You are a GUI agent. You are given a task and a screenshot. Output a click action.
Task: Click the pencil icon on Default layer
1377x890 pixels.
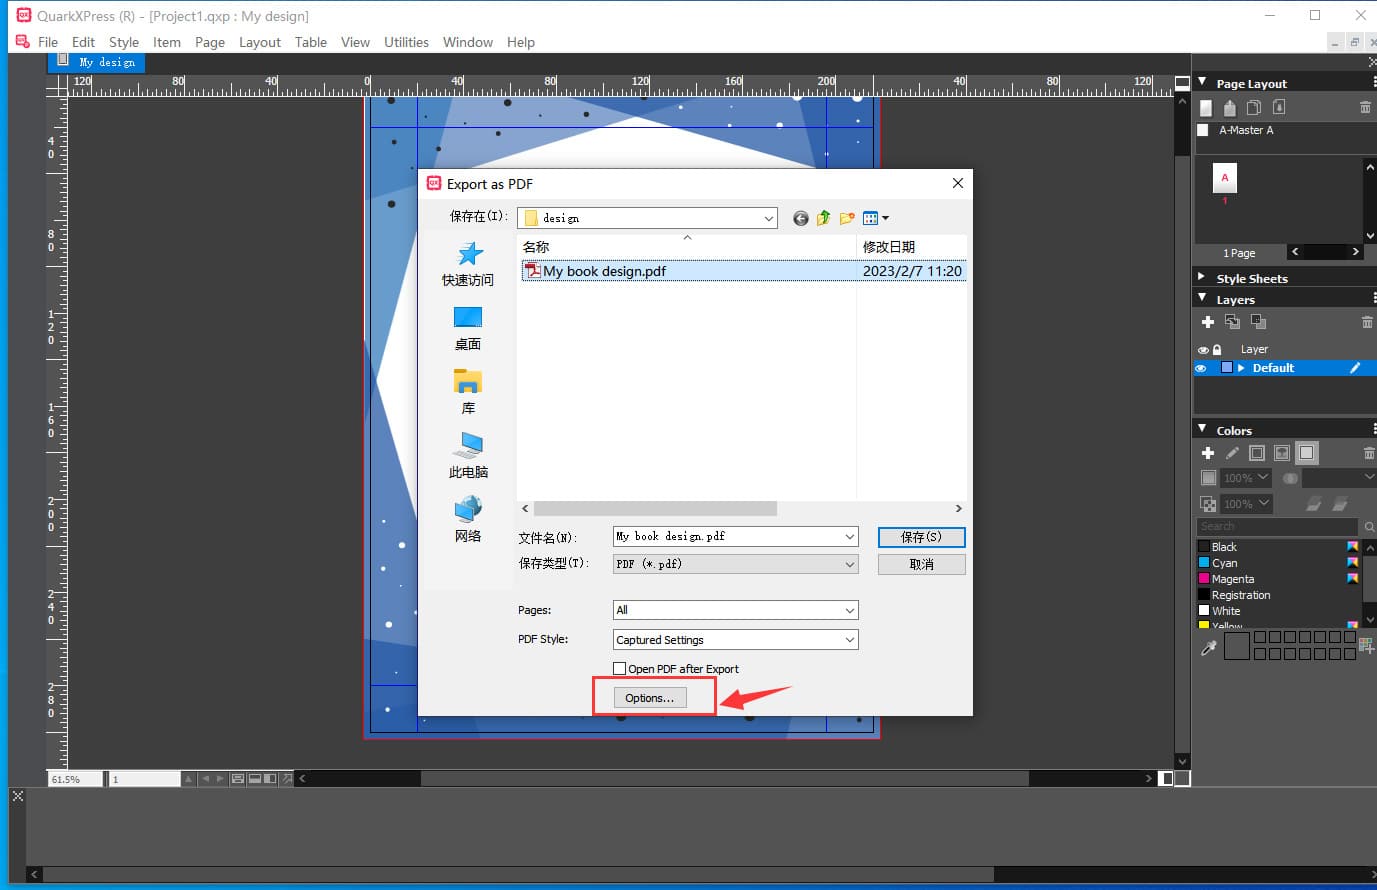click(x=1355, y=368)
